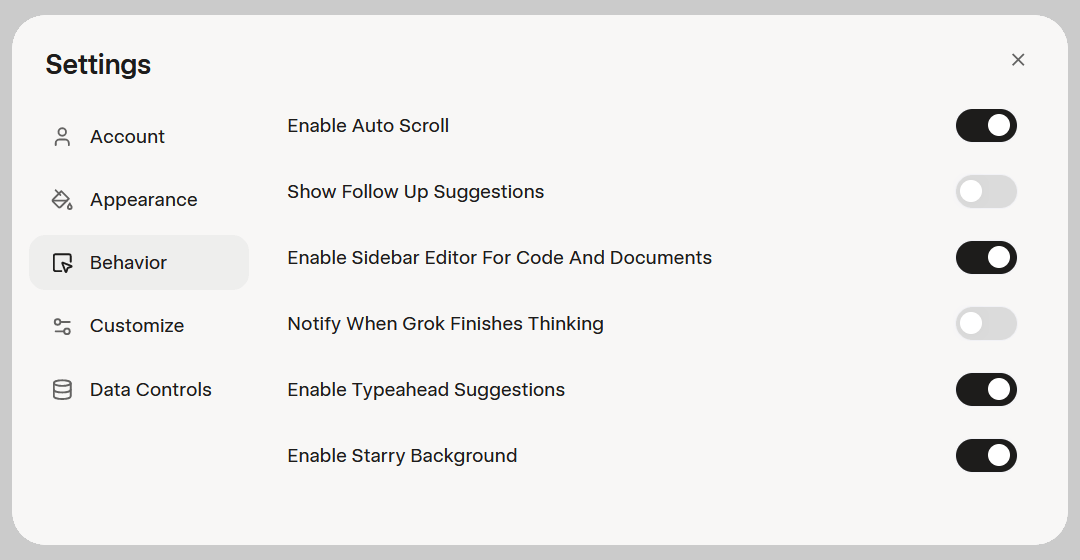Viewport: 1080px width, 560px height.
Task: Click the Data Controls database icon
Action: pyautogui.click(x=62, y=390)
